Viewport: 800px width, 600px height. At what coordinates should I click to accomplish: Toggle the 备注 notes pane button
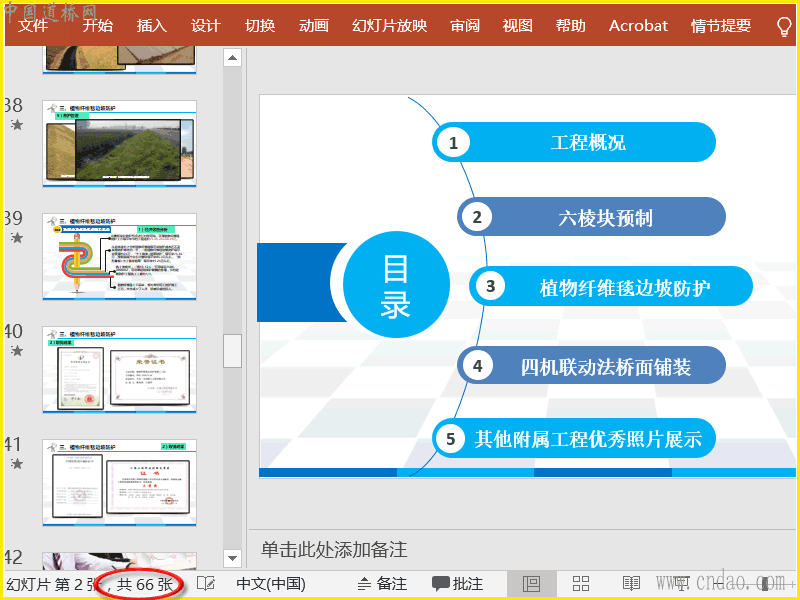[x=382, y=583]
